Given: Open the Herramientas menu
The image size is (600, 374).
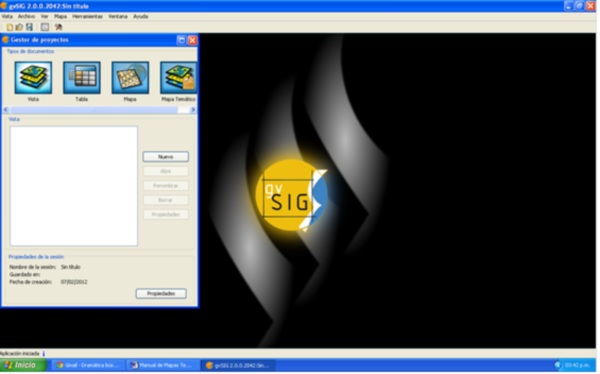Looking at the screenshot, I should point(87,16).
